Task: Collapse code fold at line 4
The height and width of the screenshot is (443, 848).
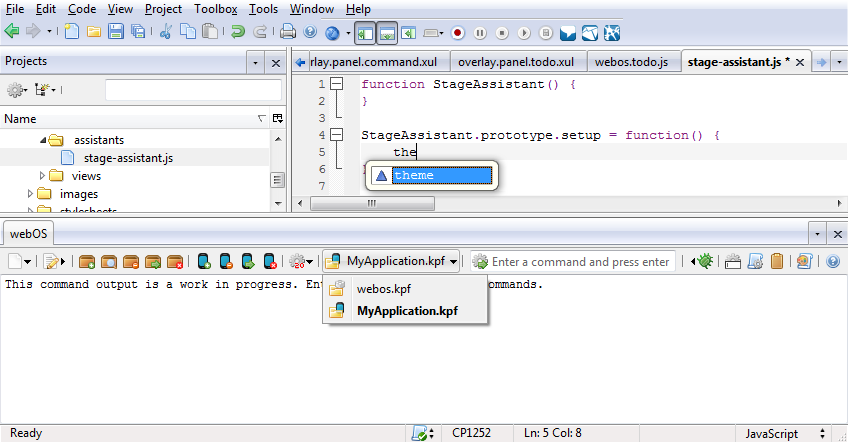Action: click(337, 134)
